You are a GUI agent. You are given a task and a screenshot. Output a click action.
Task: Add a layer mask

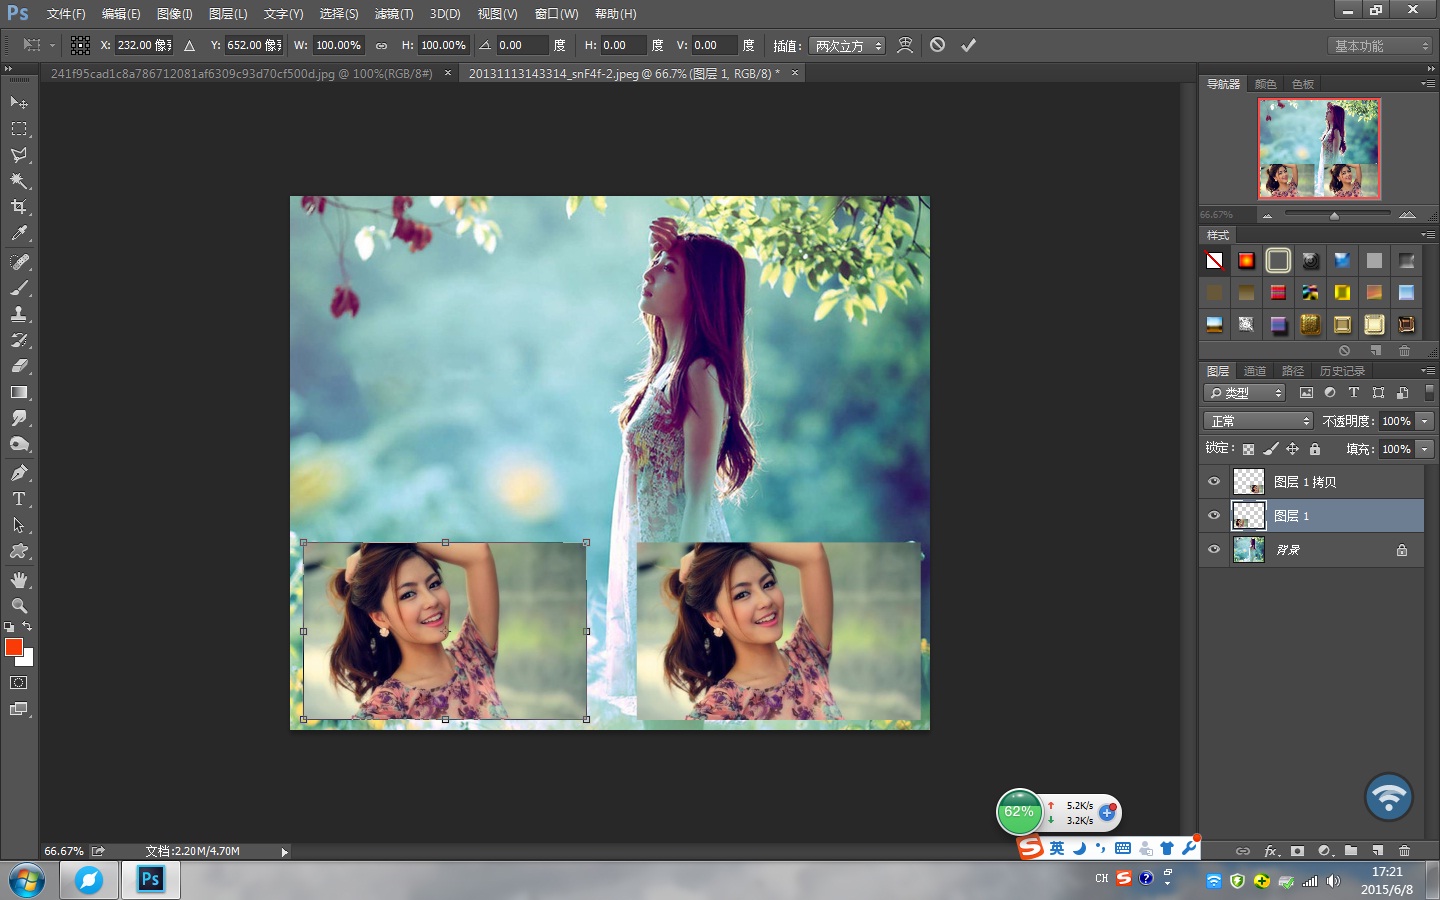[x=1297, y=851]
